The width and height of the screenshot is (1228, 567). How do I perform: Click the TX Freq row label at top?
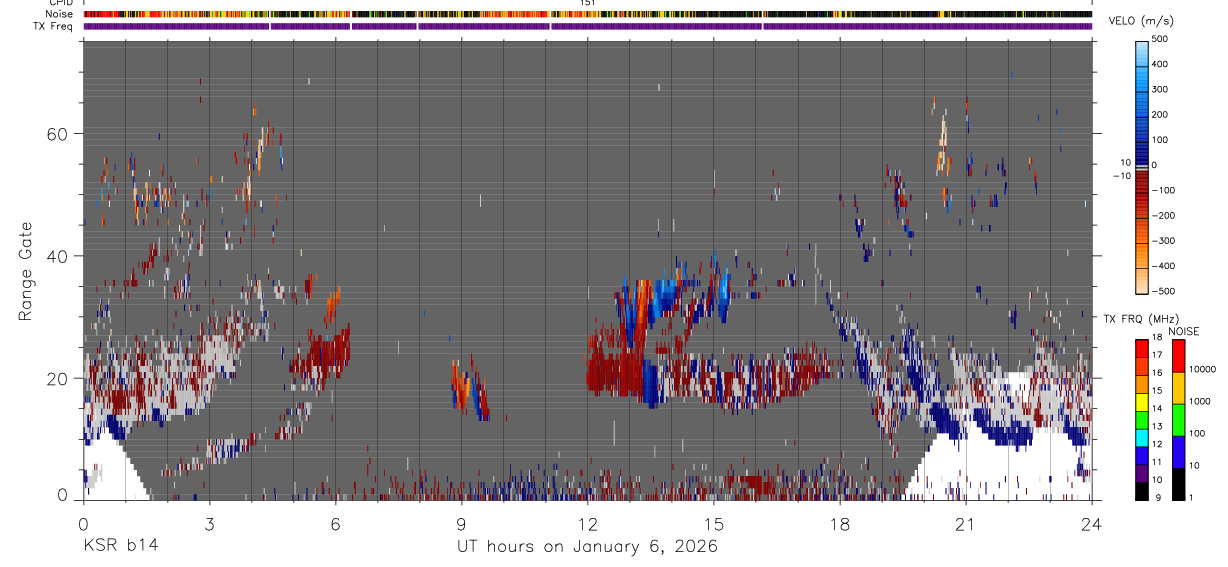click(x=55, y=26)
